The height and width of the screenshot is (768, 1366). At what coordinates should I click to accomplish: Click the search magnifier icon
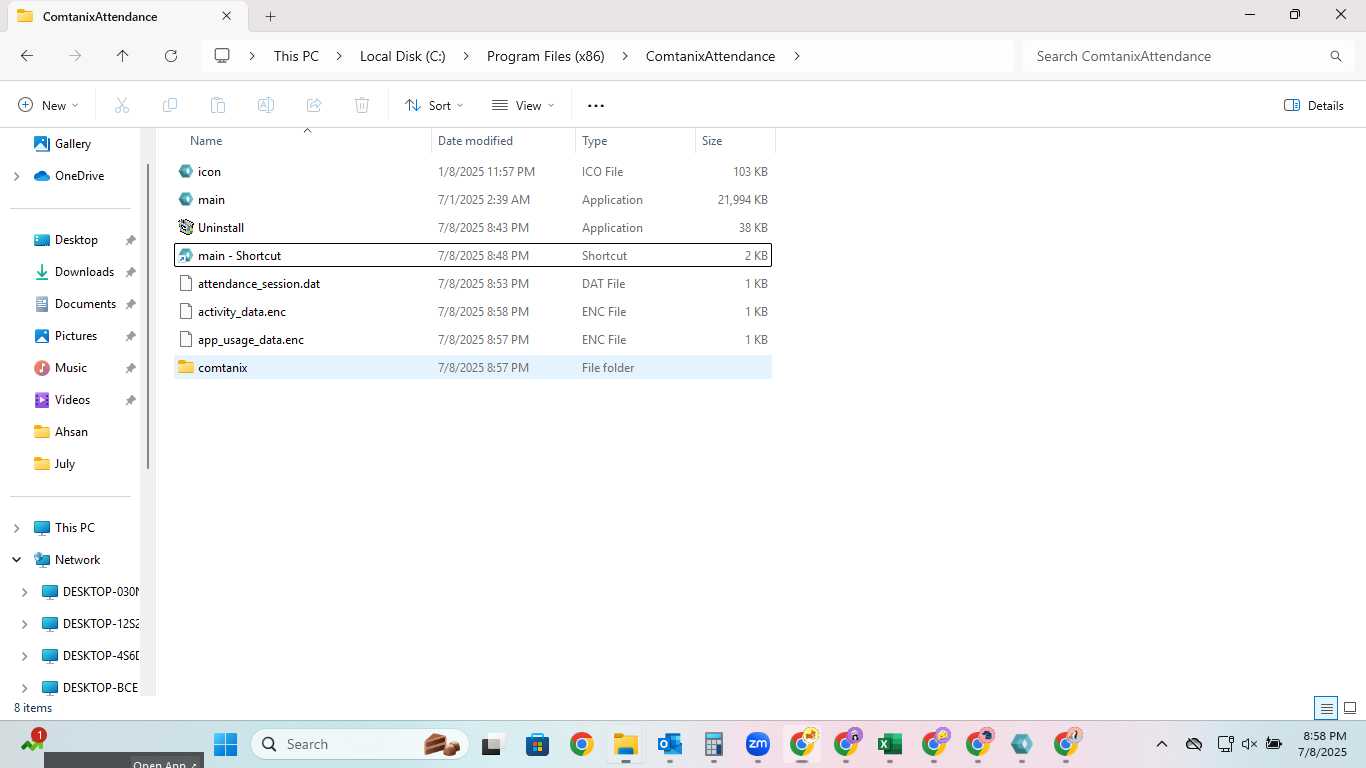click(1336, 56)
